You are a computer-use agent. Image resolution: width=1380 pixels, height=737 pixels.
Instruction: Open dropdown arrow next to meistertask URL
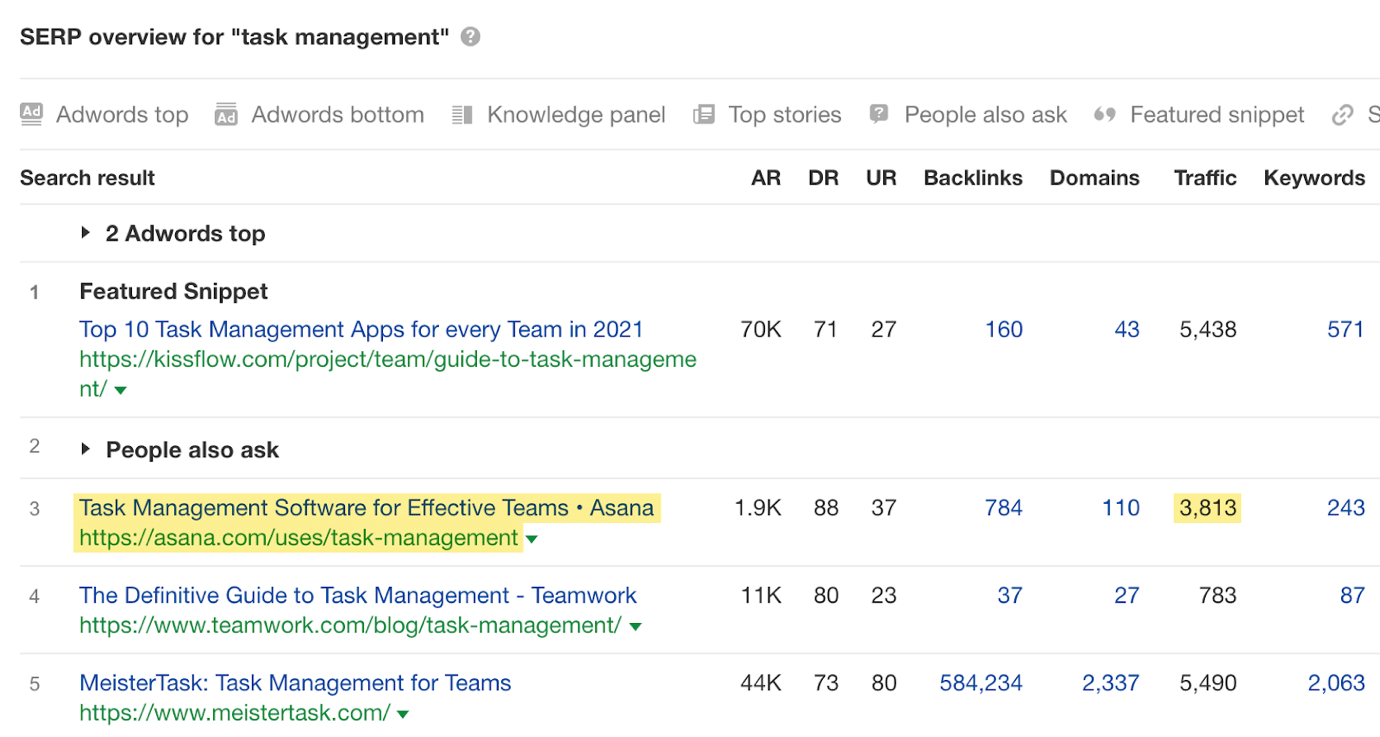click(x=403, y=714)
